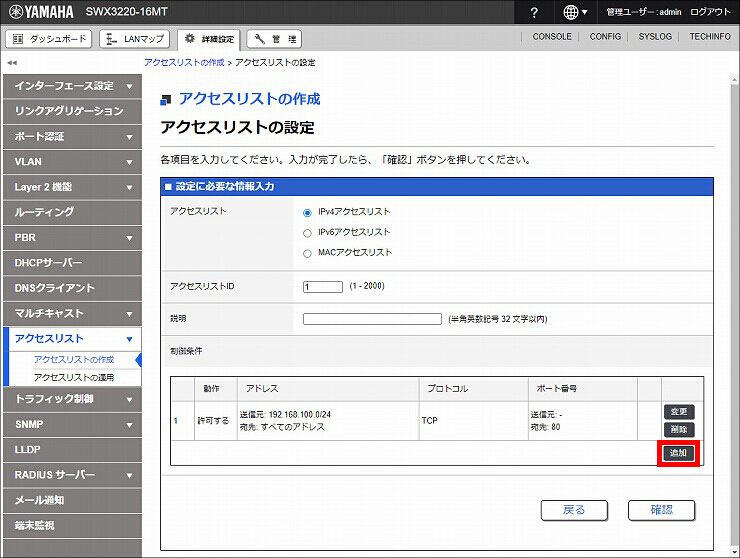Click the 説明 description text field
The height and width of the screenshot is (558, 740).
(x=372, y=319)
